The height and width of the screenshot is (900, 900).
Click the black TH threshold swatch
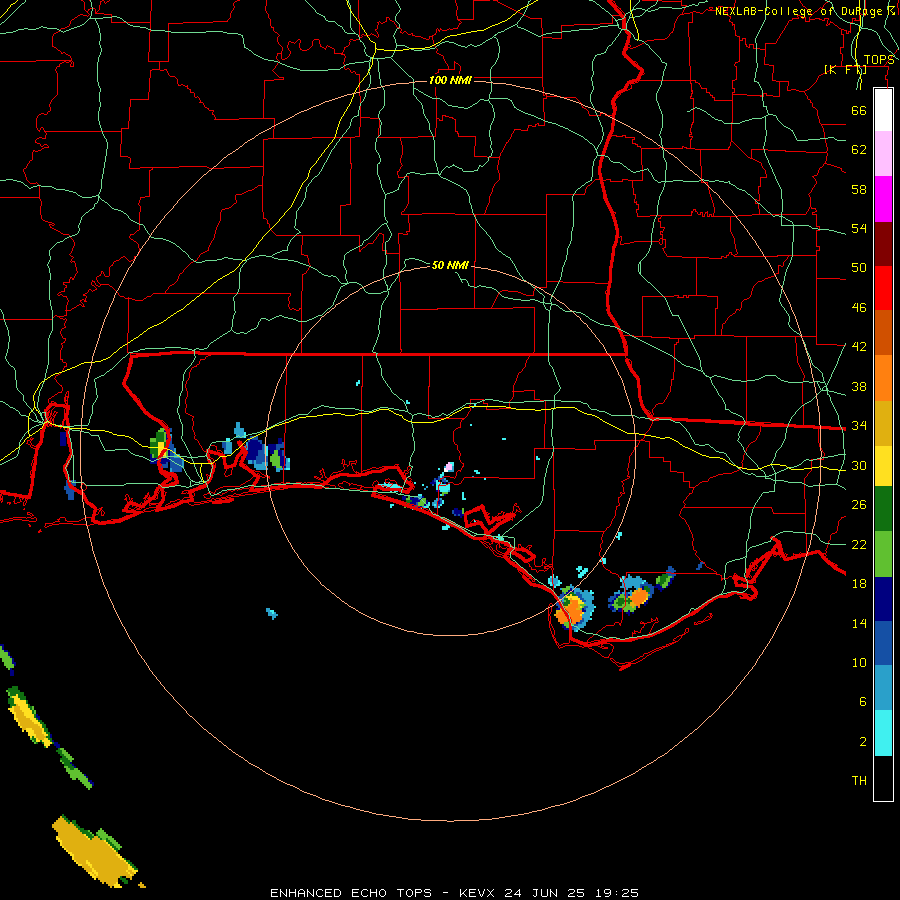pyautogui.click(x=883, y=778)
